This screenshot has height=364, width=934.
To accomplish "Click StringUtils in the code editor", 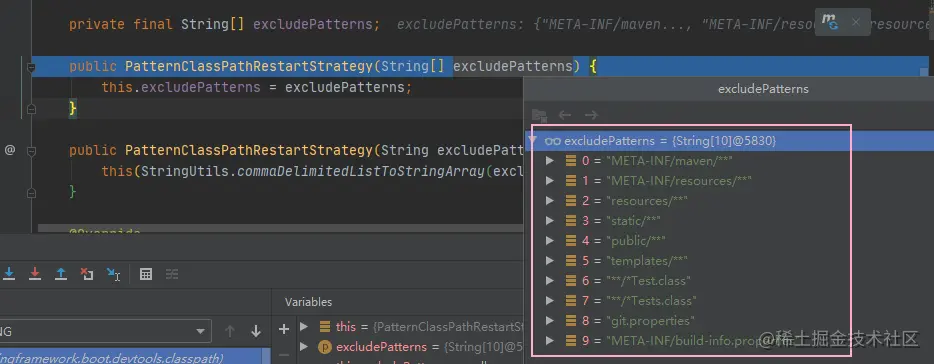I will point(184,172).
